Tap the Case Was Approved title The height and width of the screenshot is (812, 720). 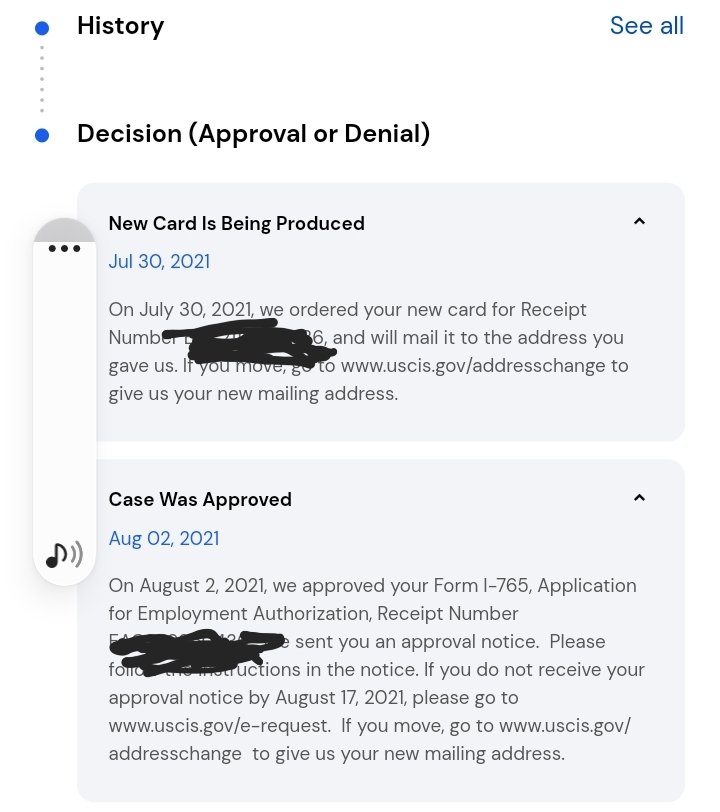click(200, 499)
